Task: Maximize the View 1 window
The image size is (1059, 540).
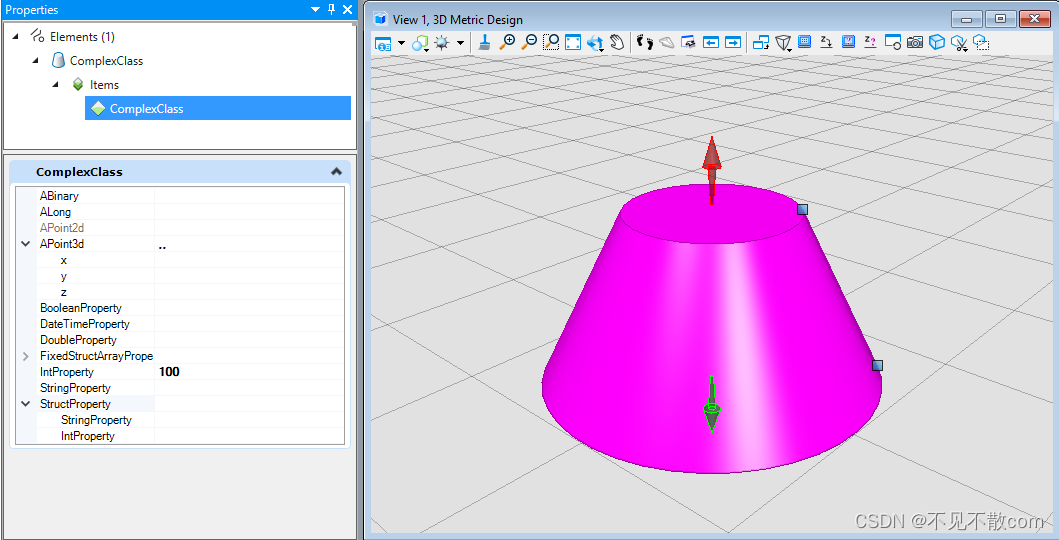Action: click(1001, 19)
